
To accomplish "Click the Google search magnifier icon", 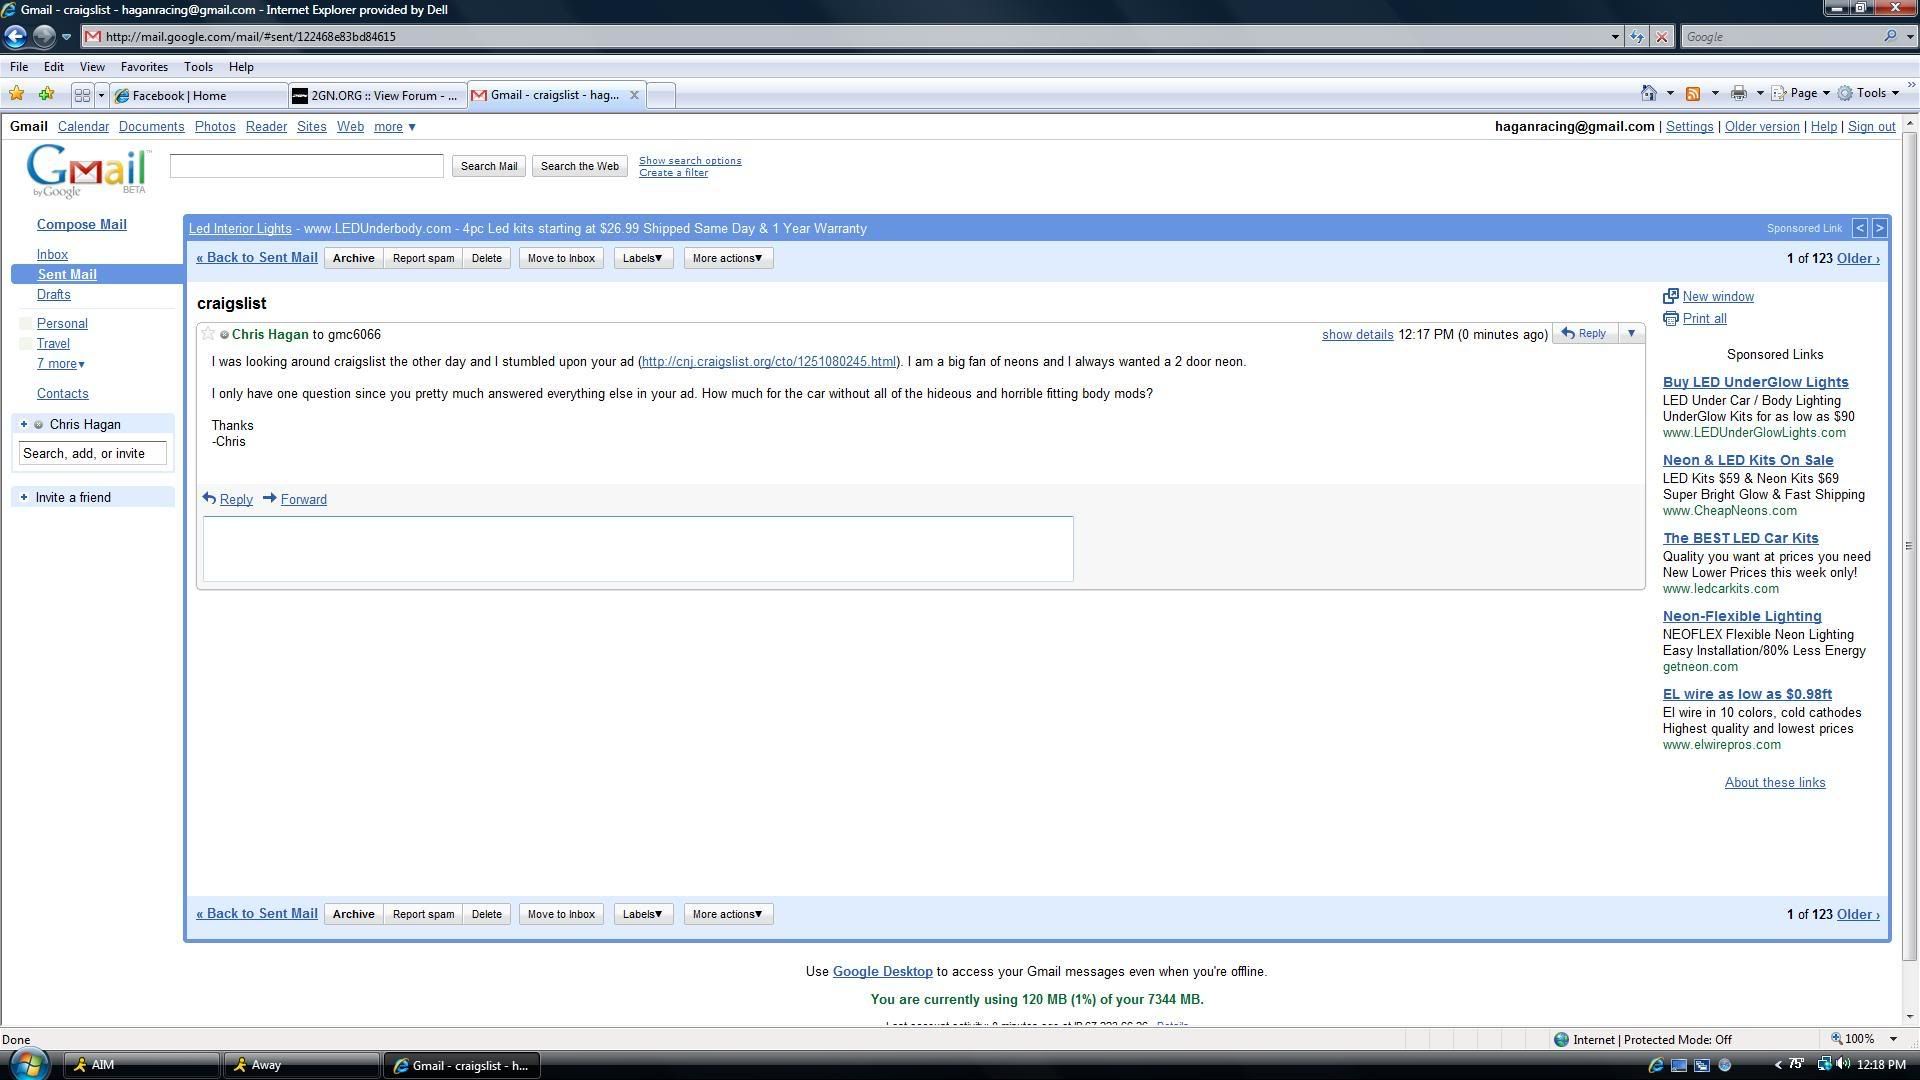I will (1889, 37).
